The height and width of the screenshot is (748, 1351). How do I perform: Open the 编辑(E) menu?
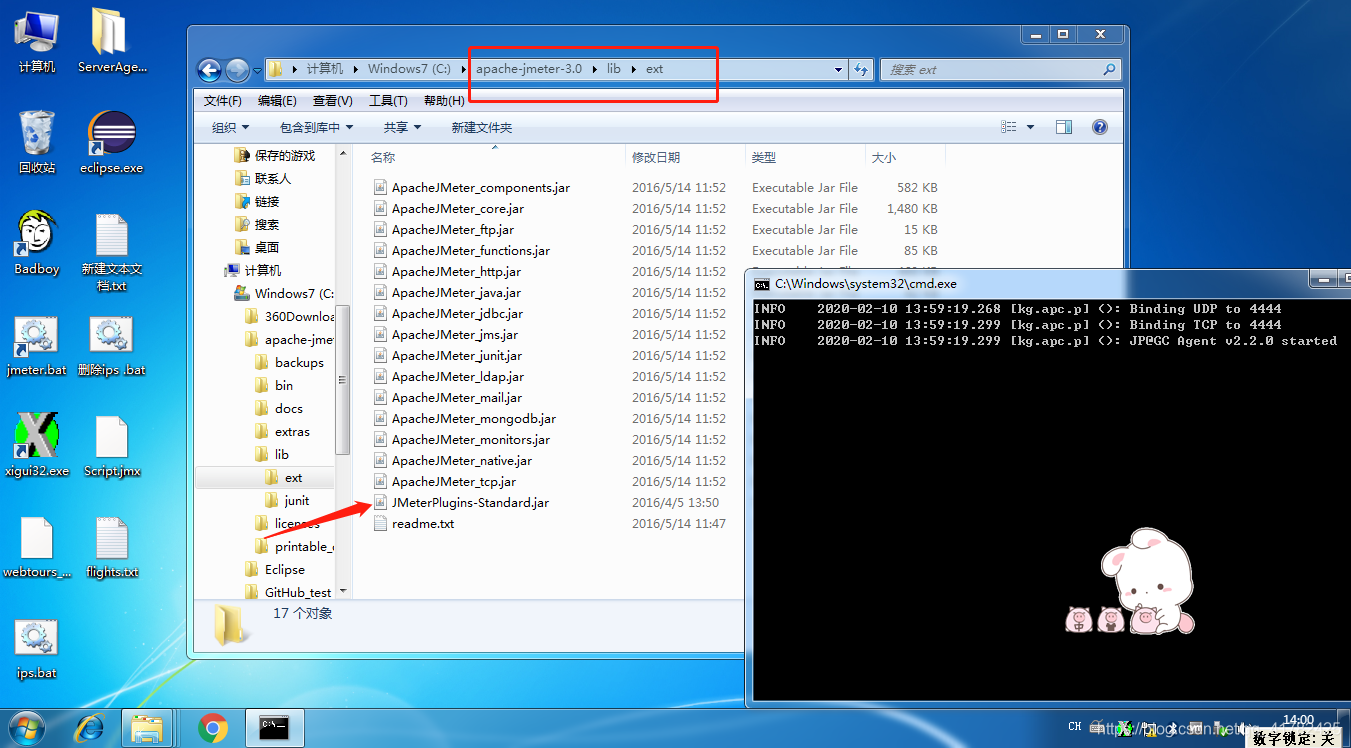pyautogui.click(x=277, y=101)
